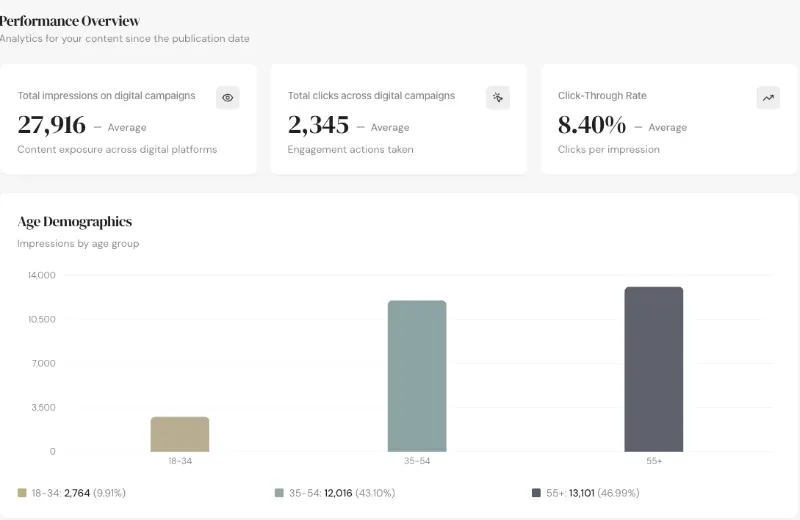Click legend value 12,016 (43.10%)
This screenshot has width=800, height=520.
click(360, 493)
